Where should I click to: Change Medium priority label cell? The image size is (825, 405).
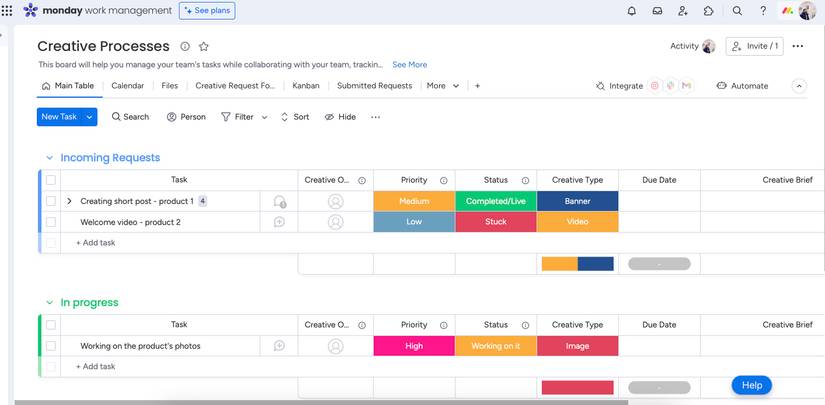click(x=414, y=201)
